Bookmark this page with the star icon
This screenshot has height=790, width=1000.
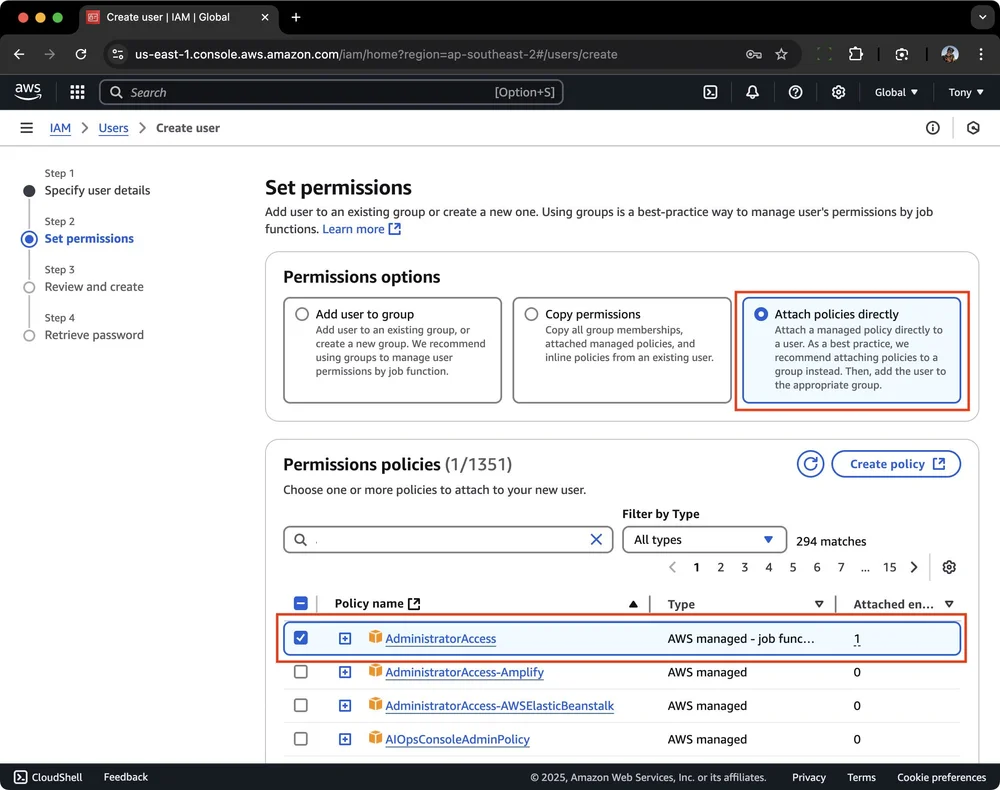coord(781,54)
